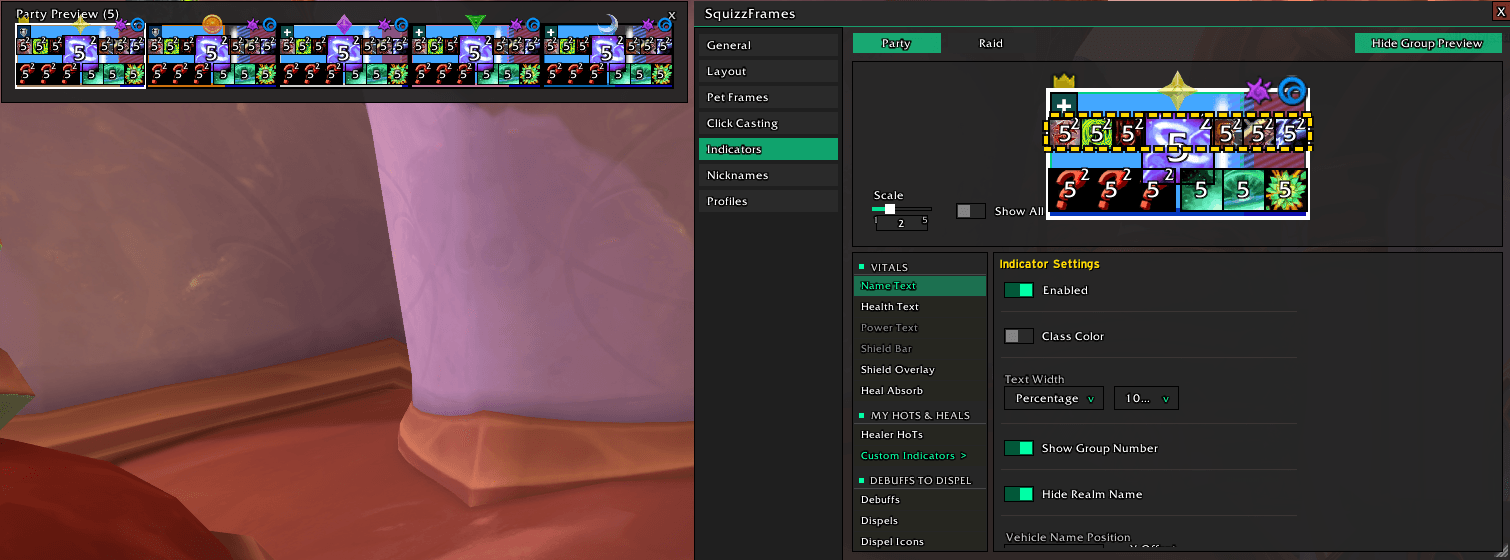Open the Layout settings section
1510x560 pixels.
pos(768,71)
